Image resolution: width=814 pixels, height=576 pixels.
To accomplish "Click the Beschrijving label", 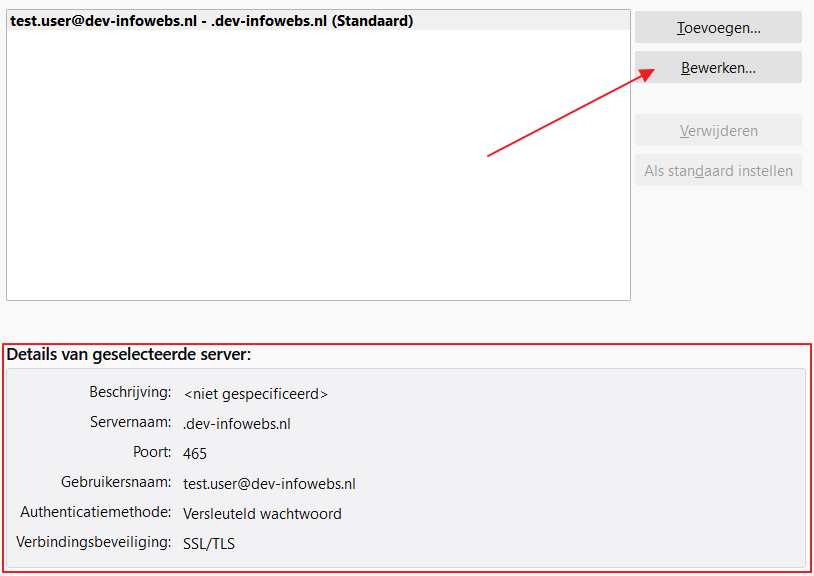I will (x=130, y=392).
